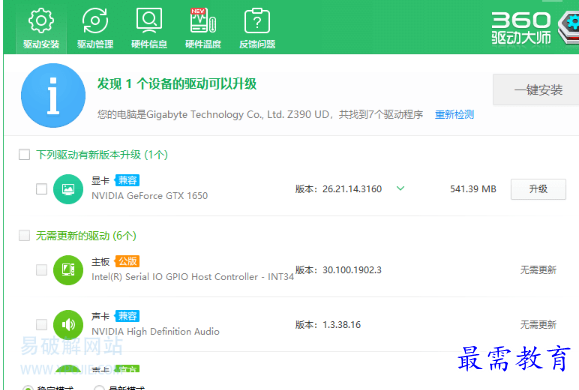Open the 硬件温度 tab
579x390 pixels.
tap(203, 28)
